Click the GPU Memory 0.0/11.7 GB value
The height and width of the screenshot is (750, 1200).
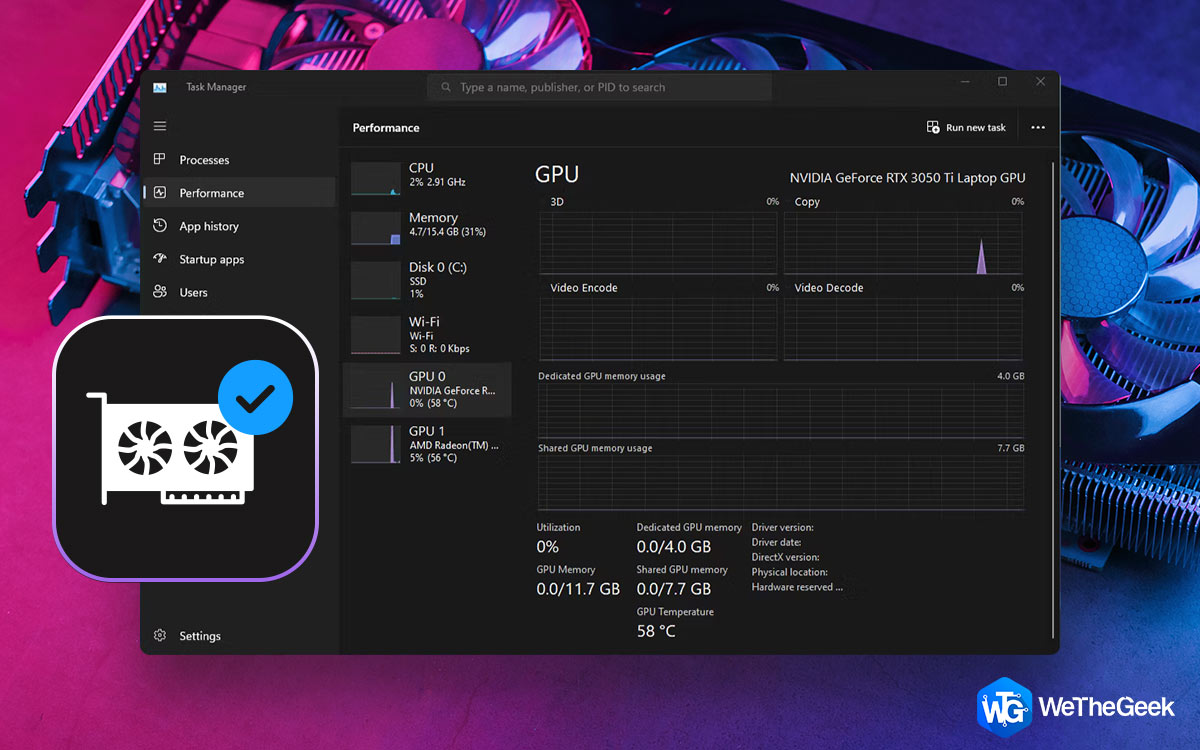[x=578, y=589]
